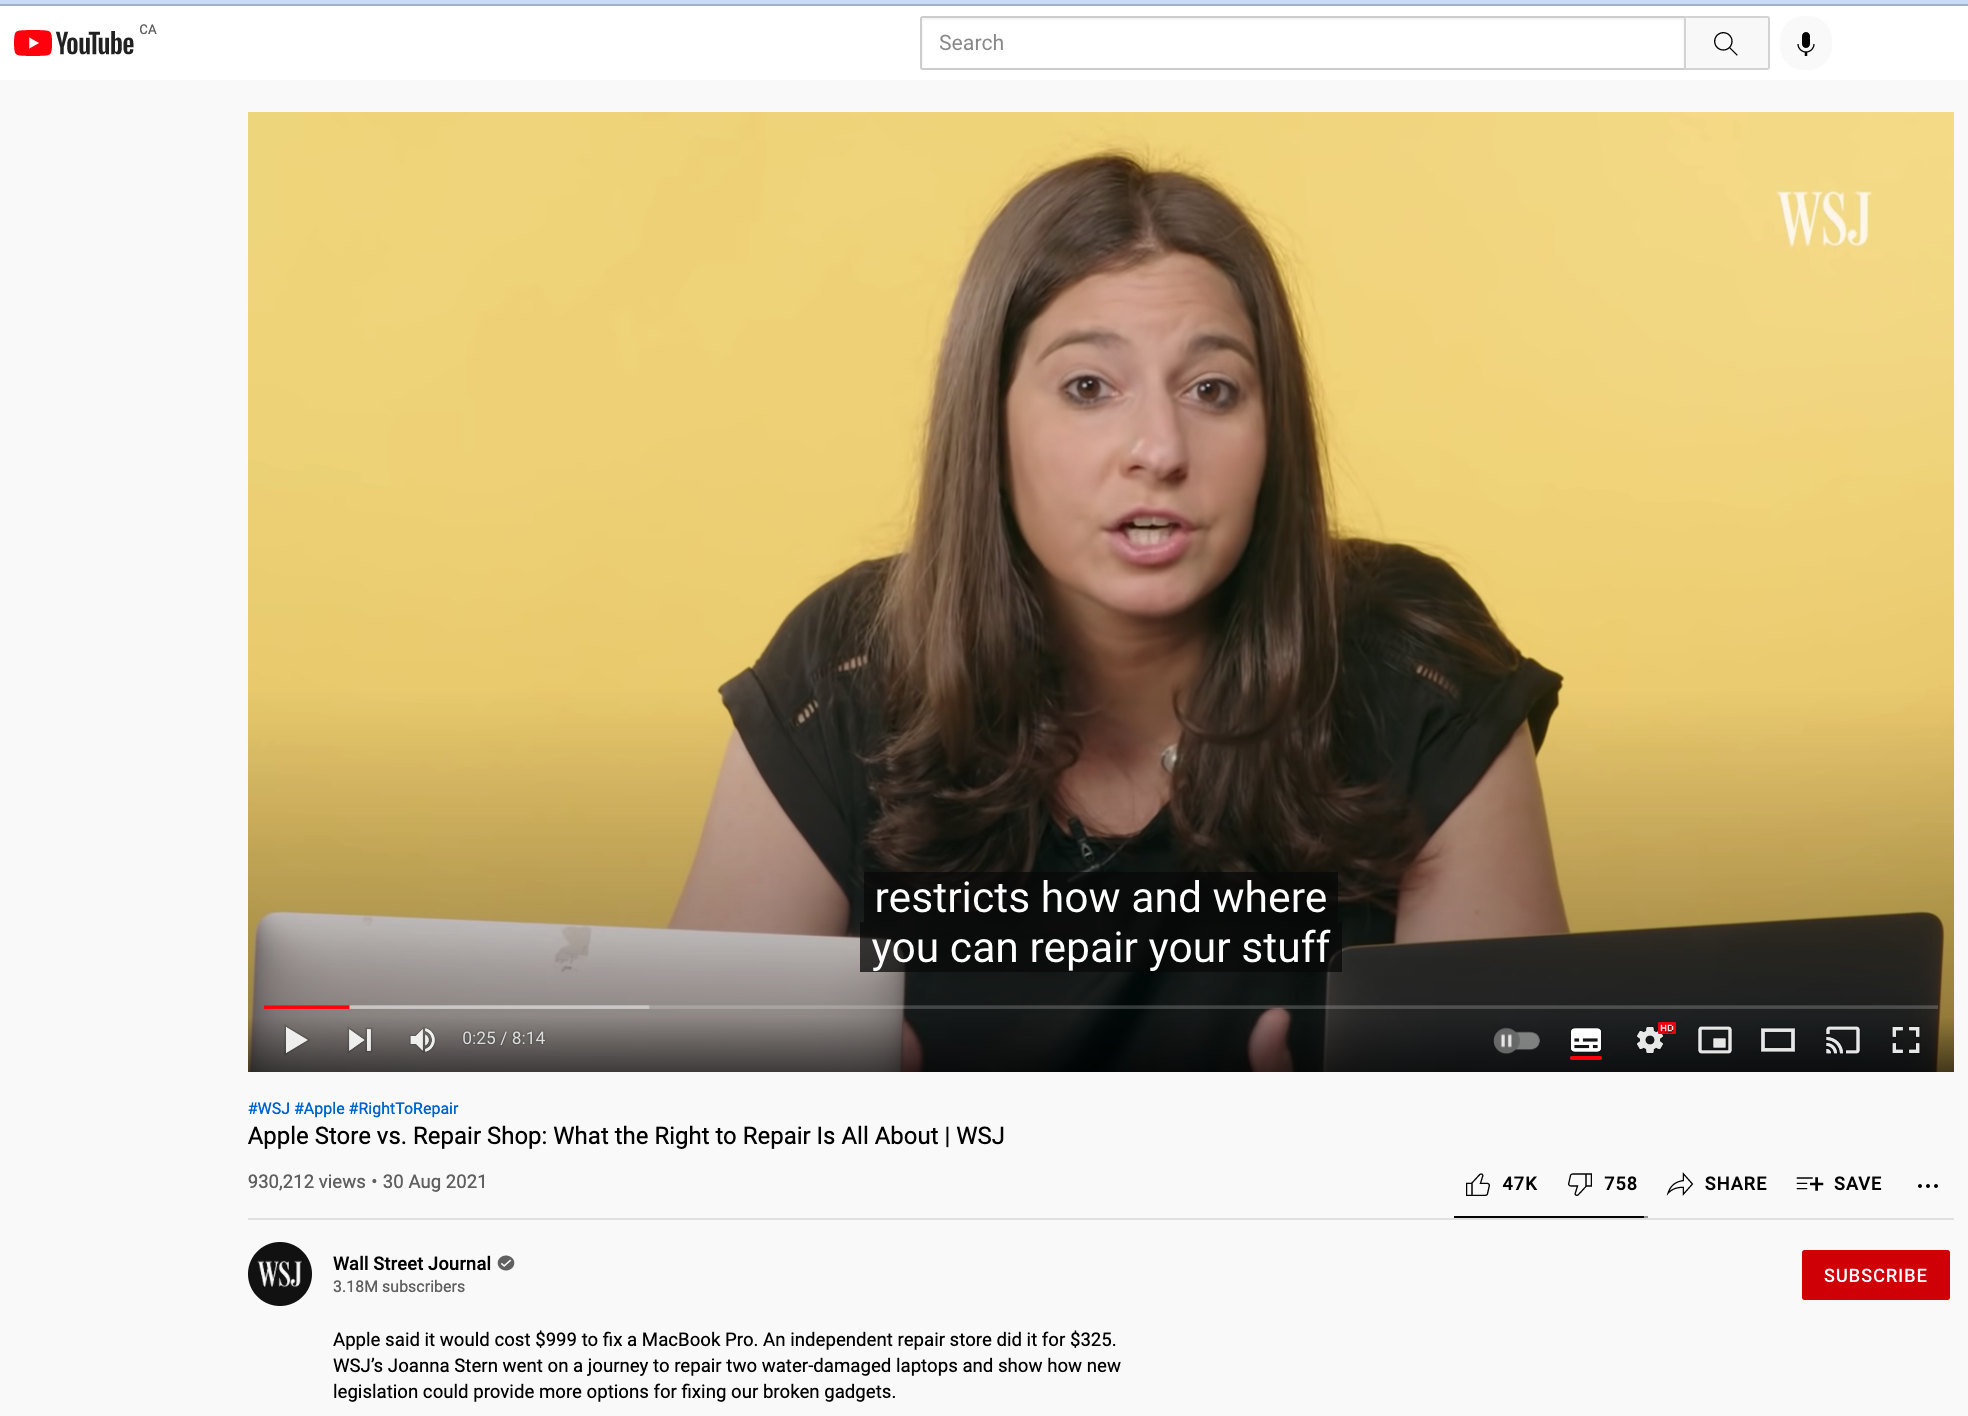Open the #RightToRepair hashtag link
Screen dimensions: 1968x1416
click(403, 1108)
